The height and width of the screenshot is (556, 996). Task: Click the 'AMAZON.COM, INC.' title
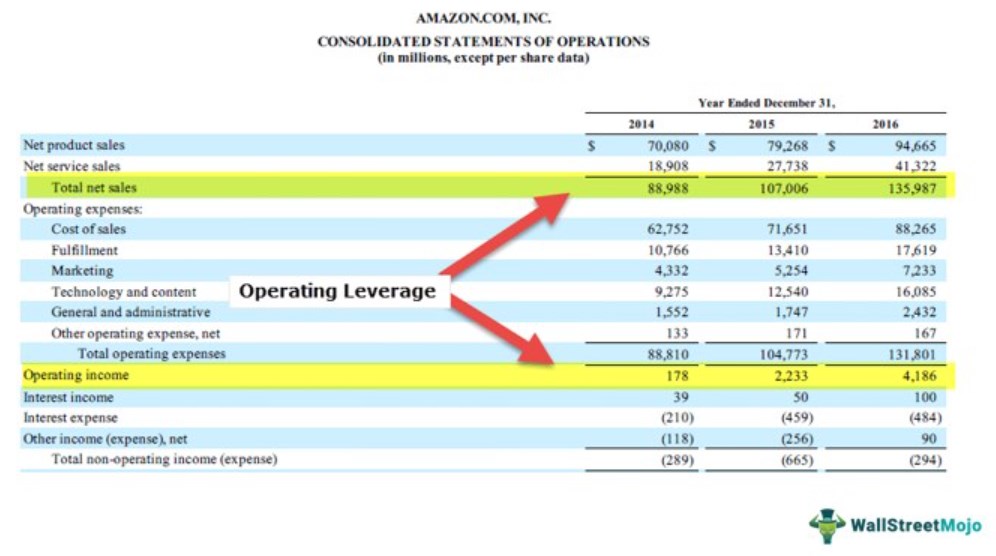(x=483, y=18)
